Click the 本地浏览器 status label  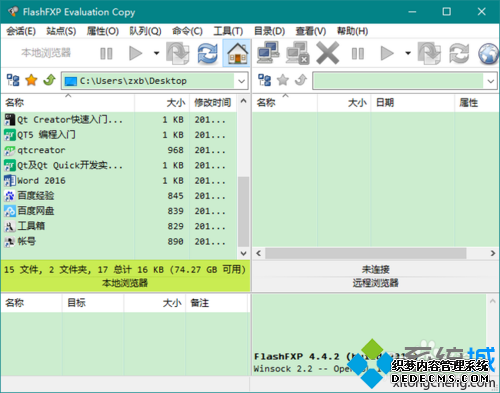click(x=125, y=283)
